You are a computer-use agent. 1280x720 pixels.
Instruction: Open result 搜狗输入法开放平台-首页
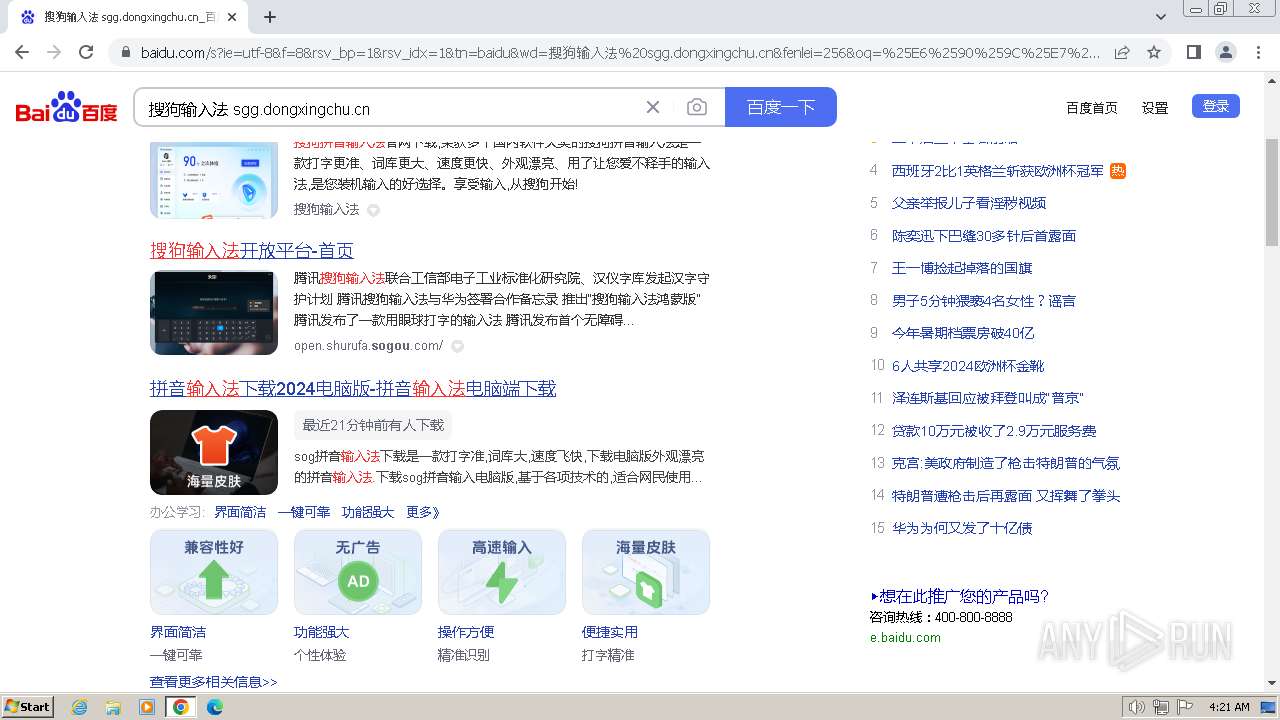tap(252, 250)
